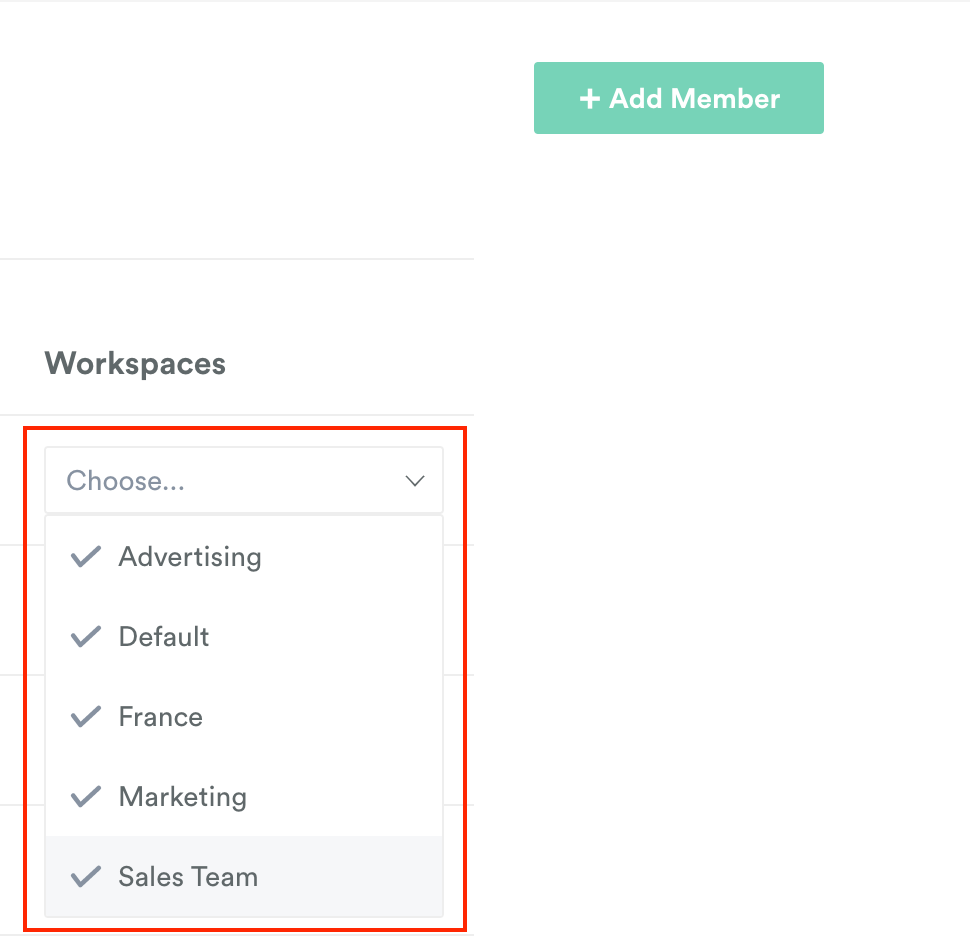Screen dimensions: 970x940
Task: Uncheck the Advertising checkmark
Action: pyautogui.click(x=85, y=557)
